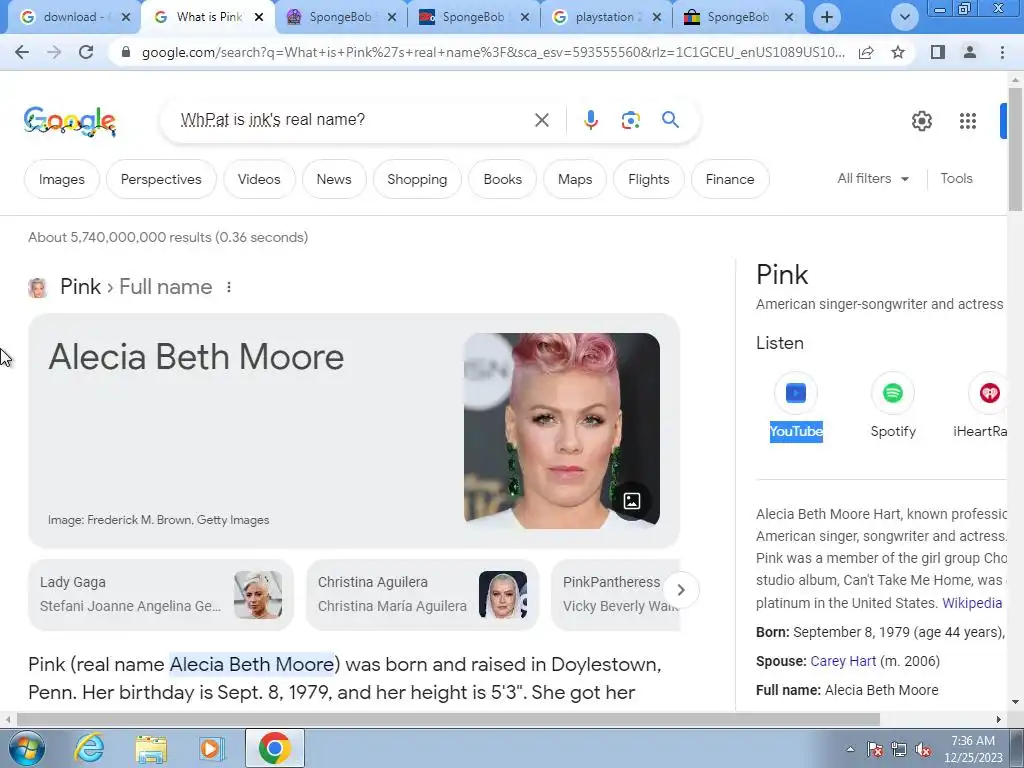This screenshot has width=1024, height=768.
Task: Open the PinkPantheress related card
Action: pos(616,594)
